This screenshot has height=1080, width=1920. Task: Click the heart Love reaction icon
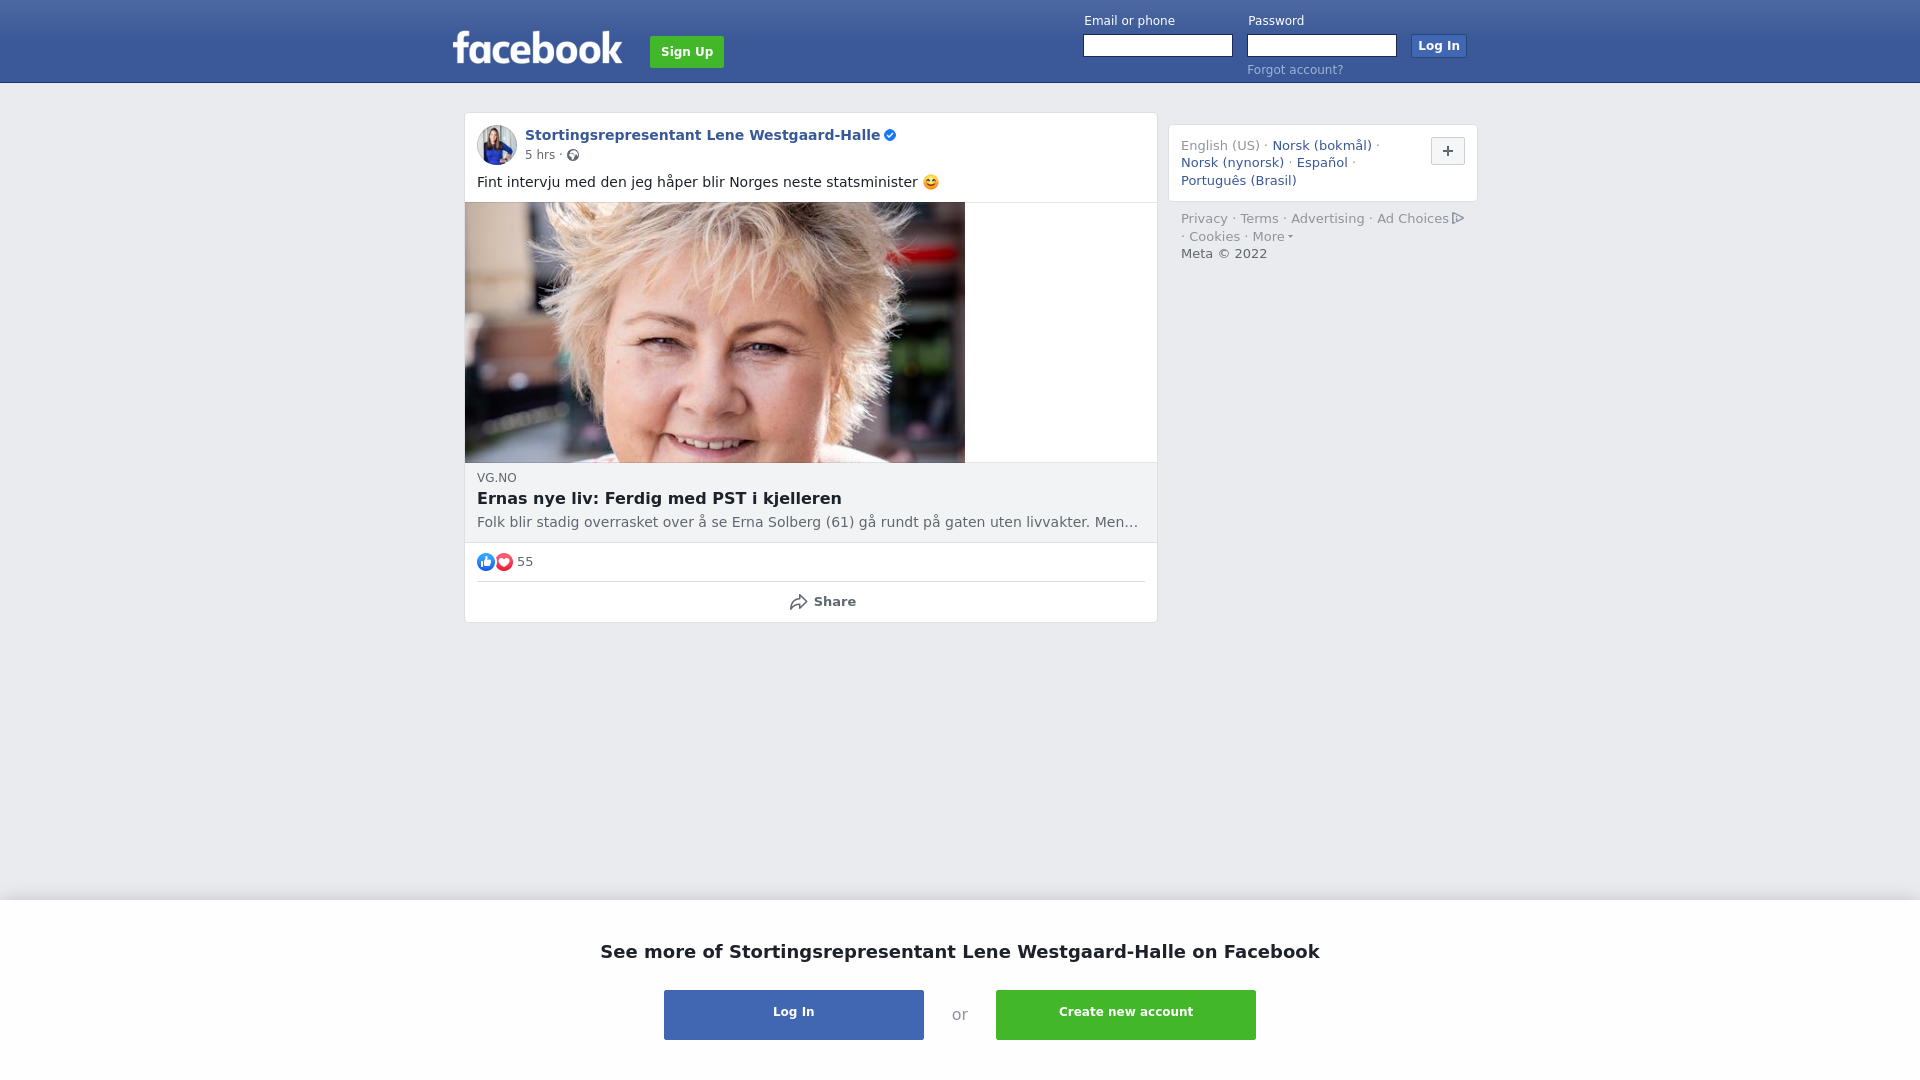tap(504, 562)
